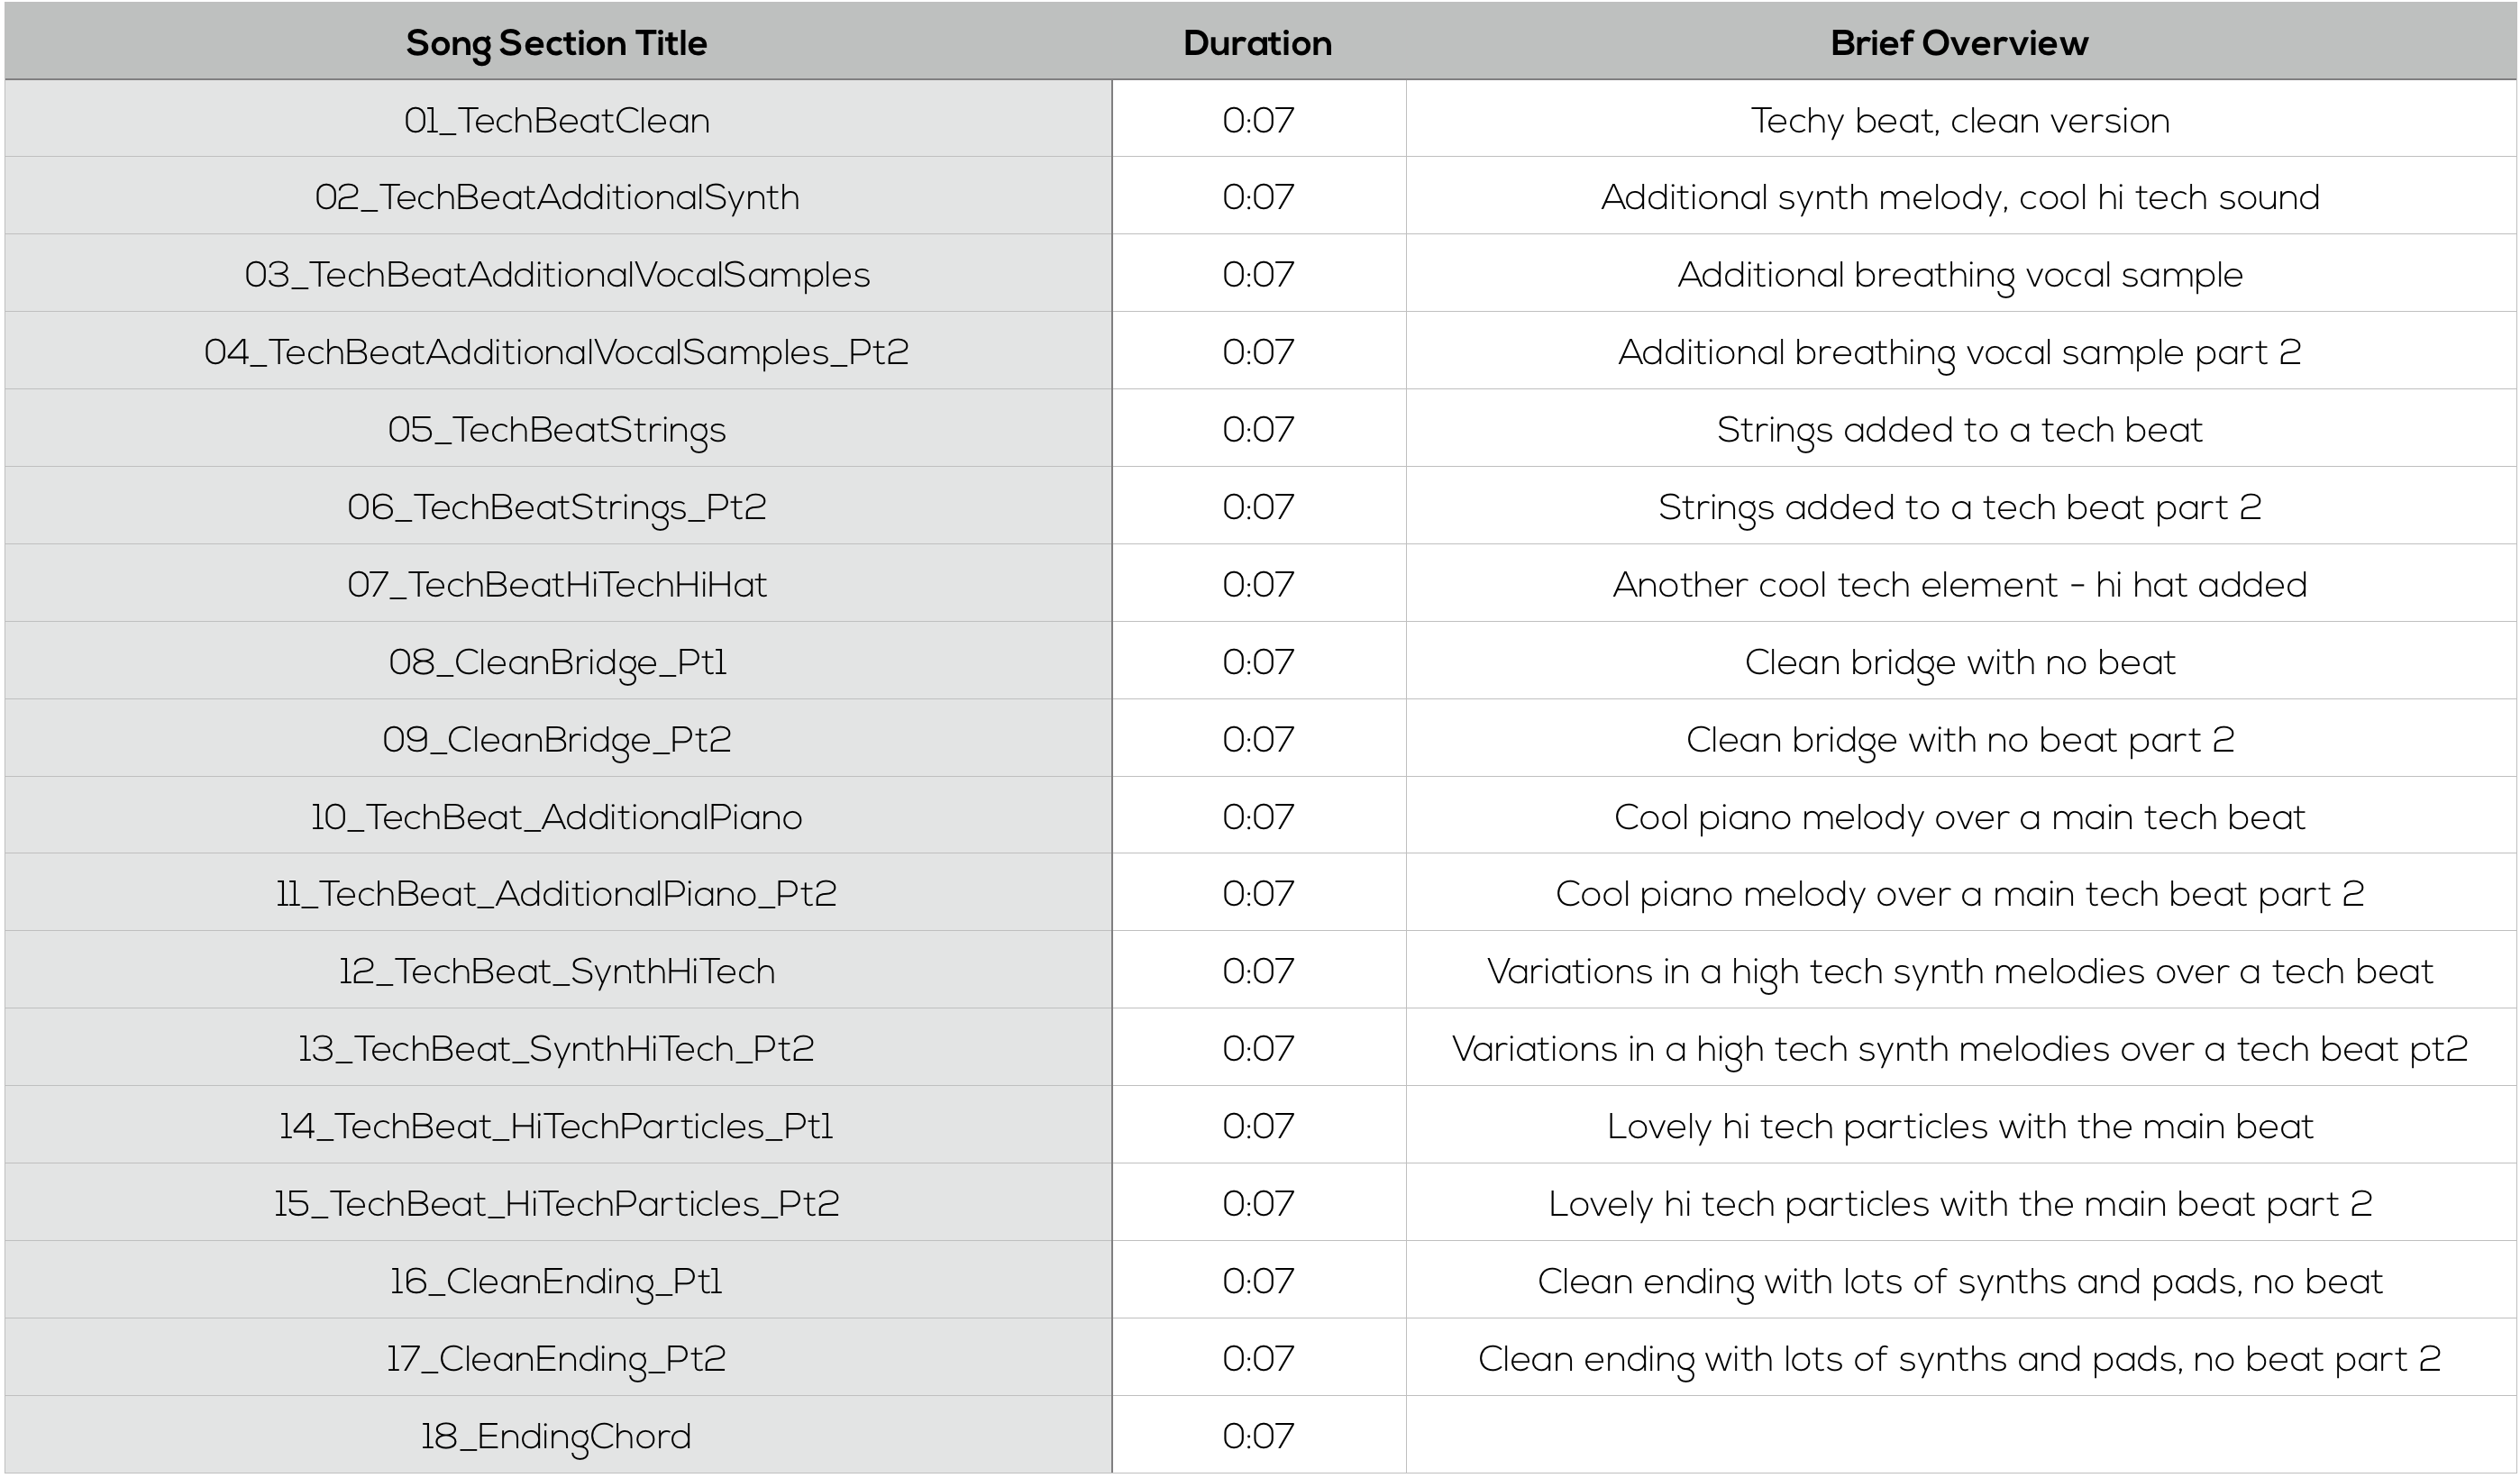
Task: Select the 16_CleanEnding_Pt1 section title
Action: [557, 1281]
